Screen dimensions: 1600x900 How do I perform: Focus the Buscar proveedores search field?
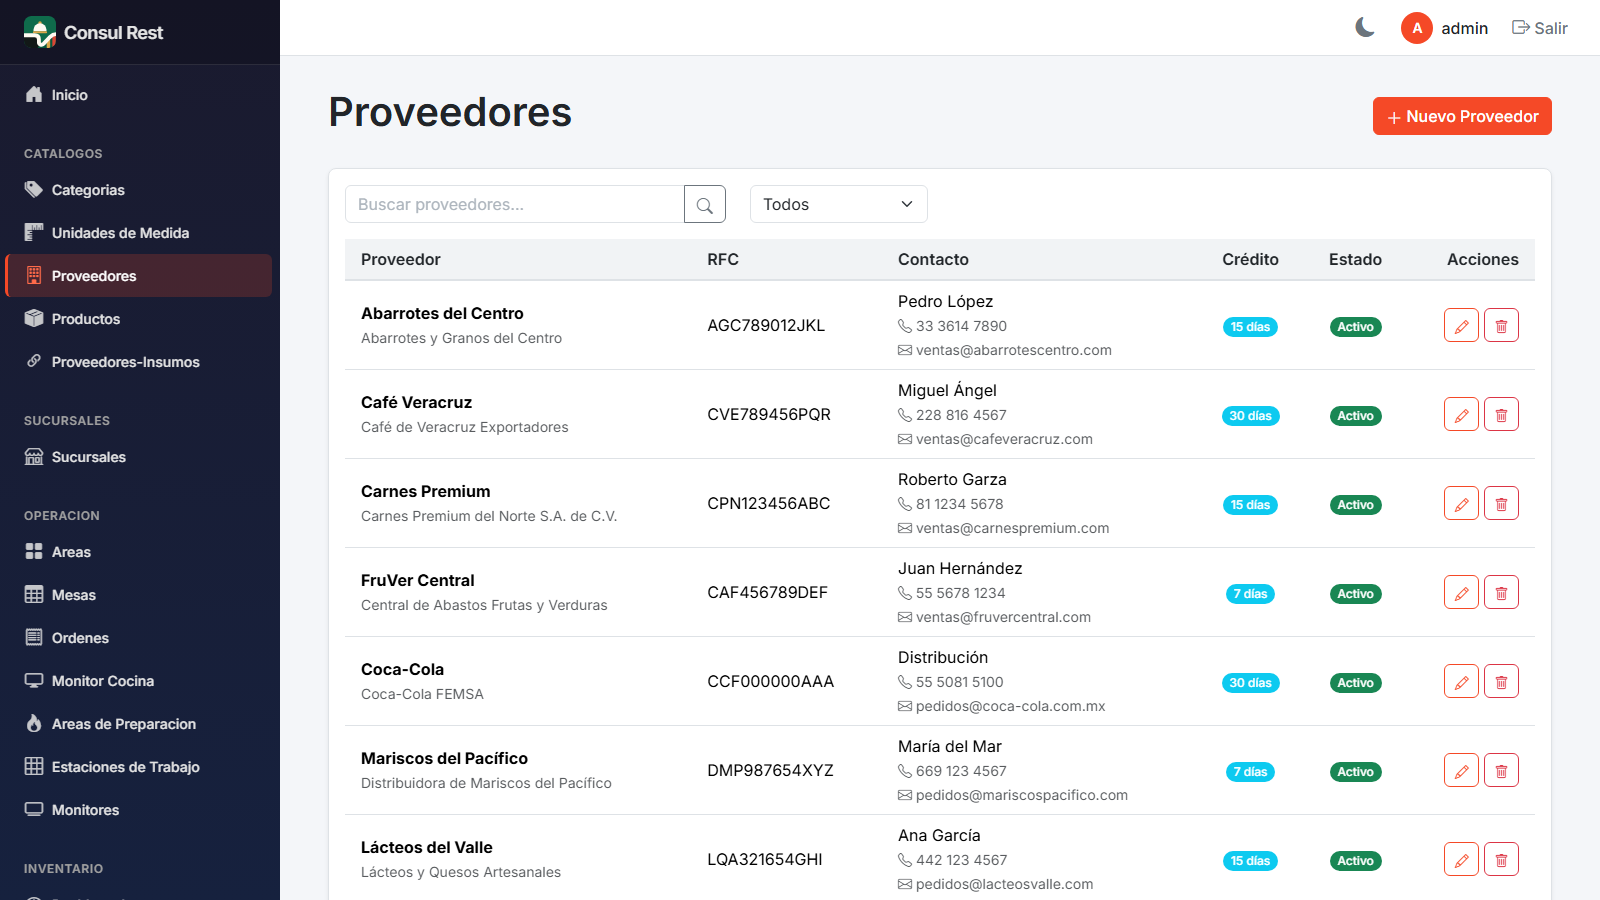(515, 204)
